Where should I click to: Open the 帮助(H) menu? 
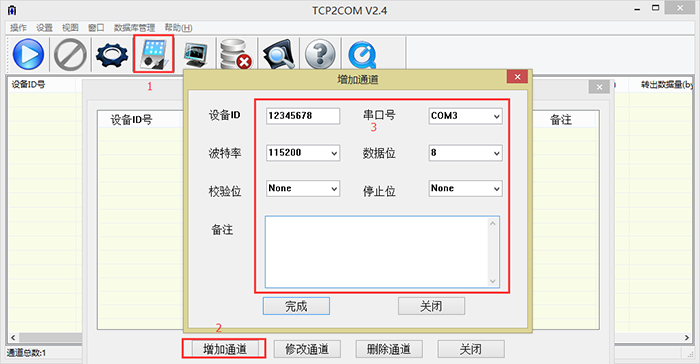pyautogui.click(x=178, y=28)
